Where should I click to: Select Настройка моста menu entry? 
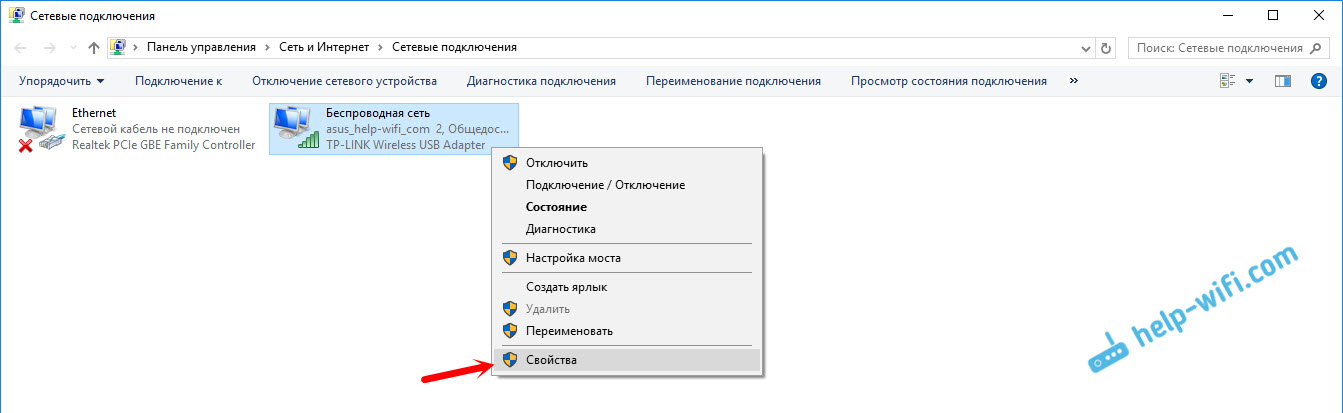coord(573,258)
